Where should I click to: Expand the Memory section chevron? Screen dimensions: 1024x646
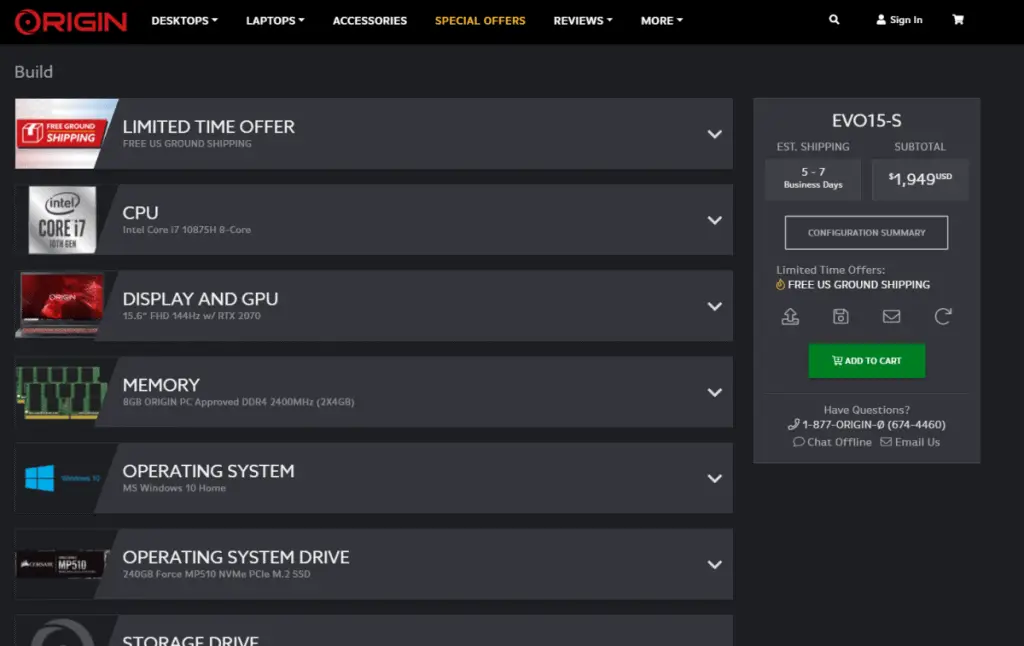[x=714, y=393]
